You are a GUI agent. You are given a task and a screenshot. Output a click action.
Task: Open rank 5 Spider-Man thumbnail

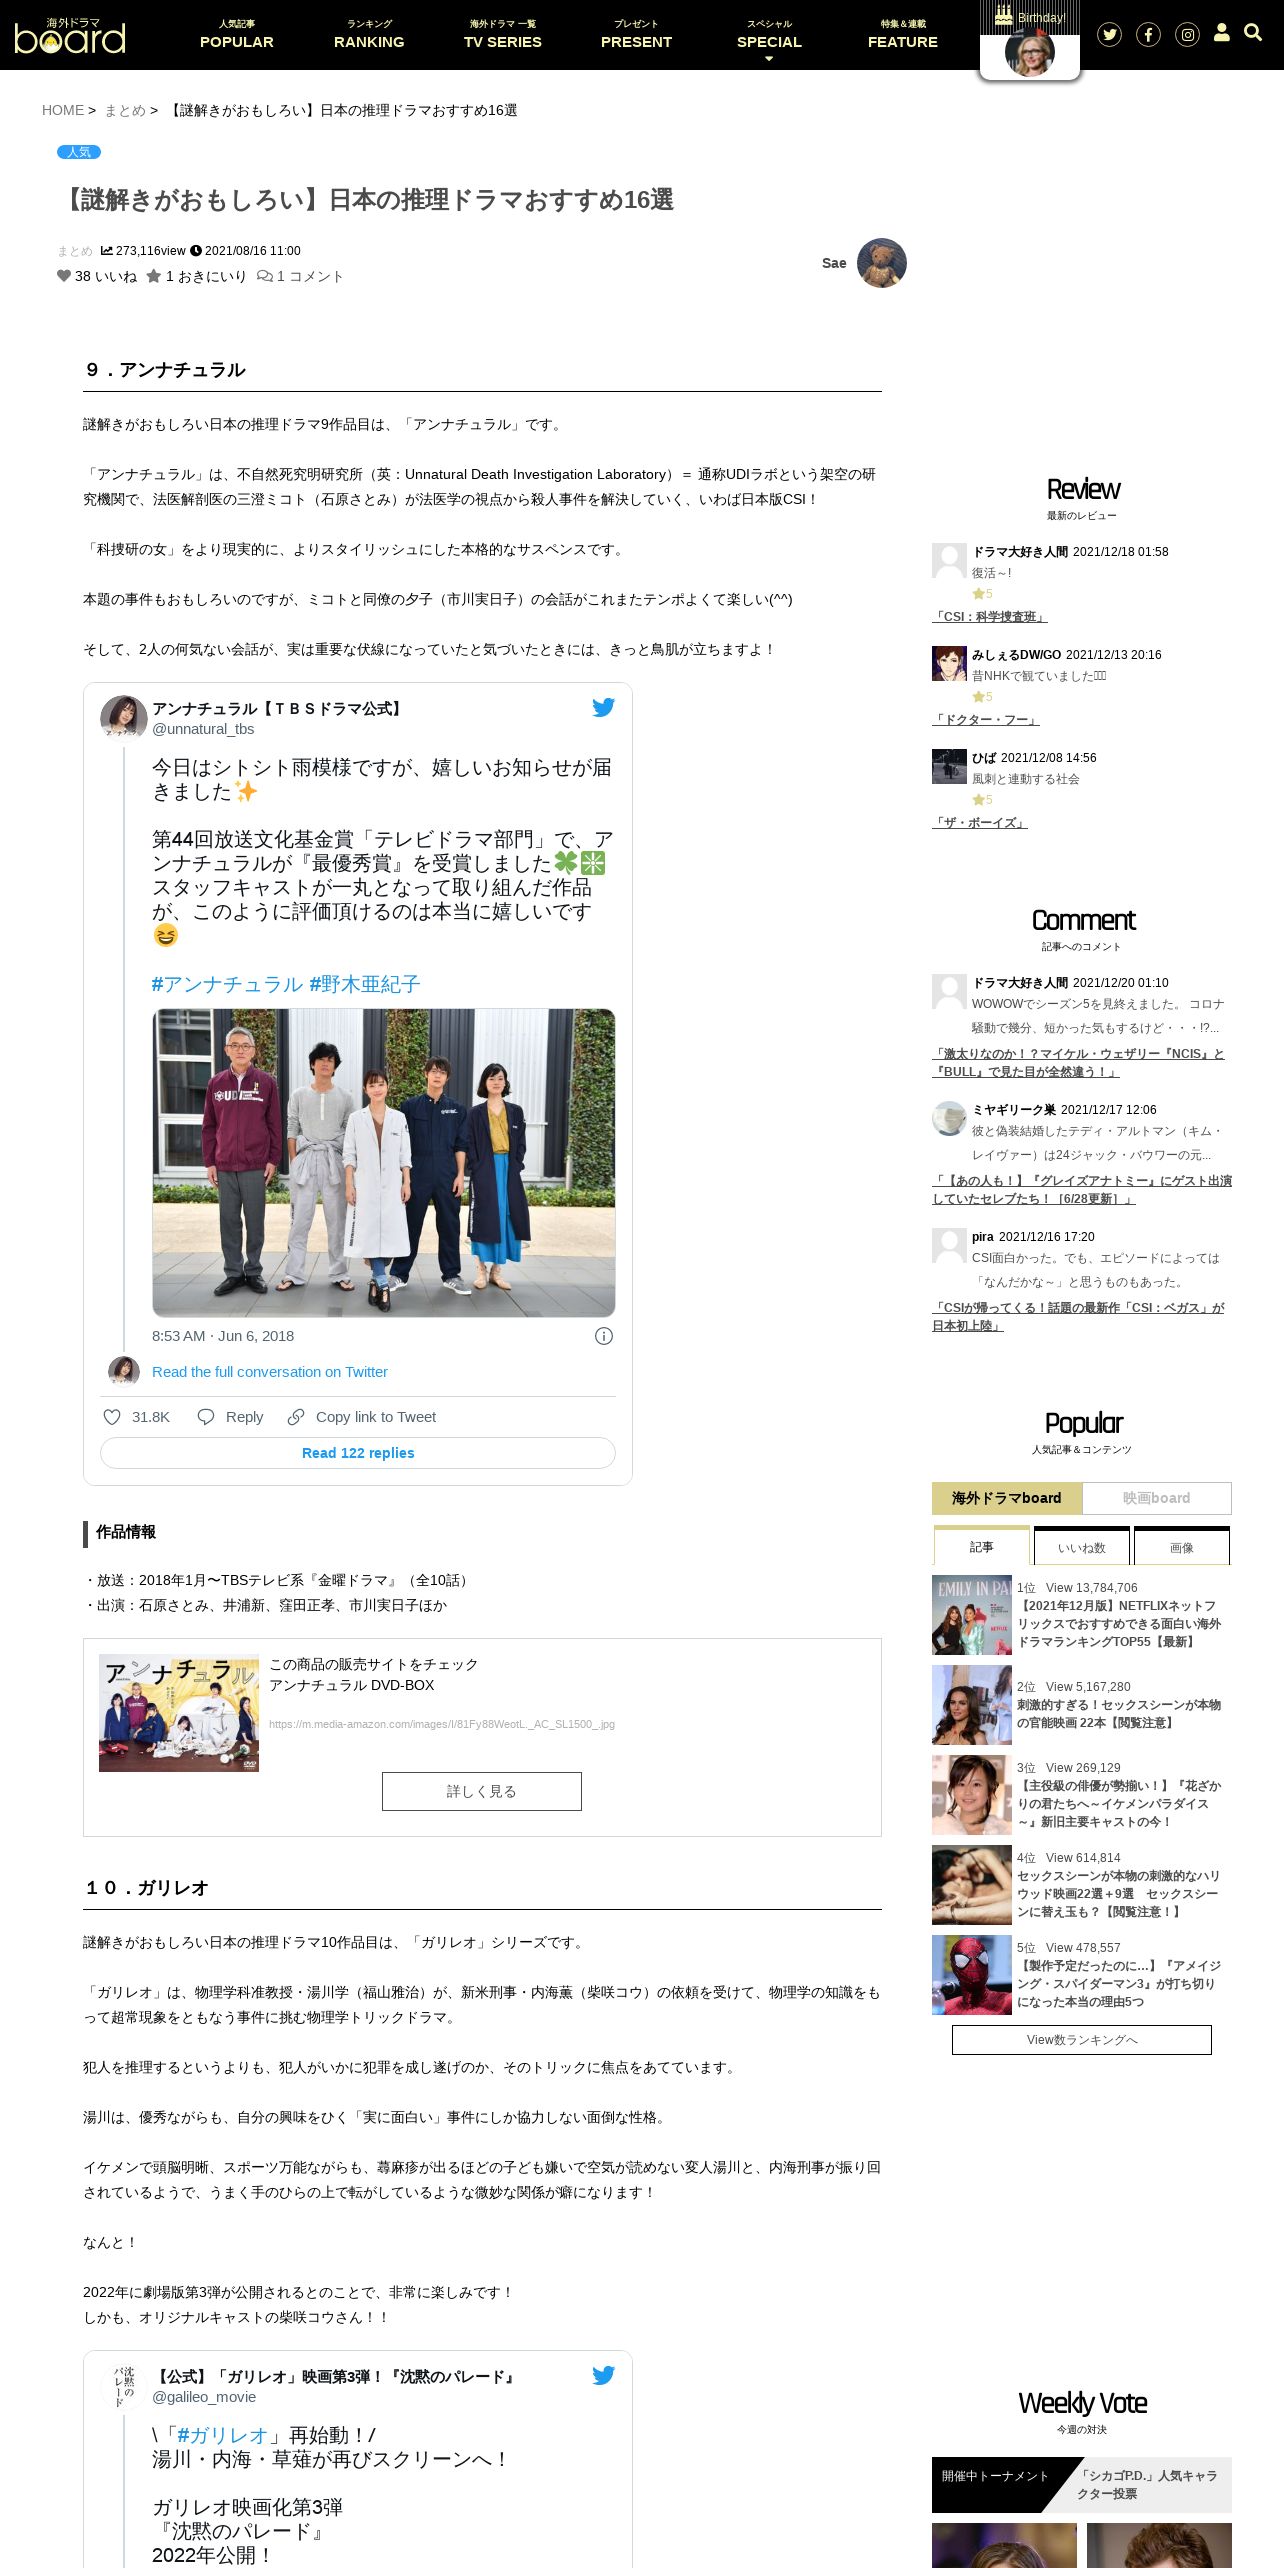coord(972,1975)
